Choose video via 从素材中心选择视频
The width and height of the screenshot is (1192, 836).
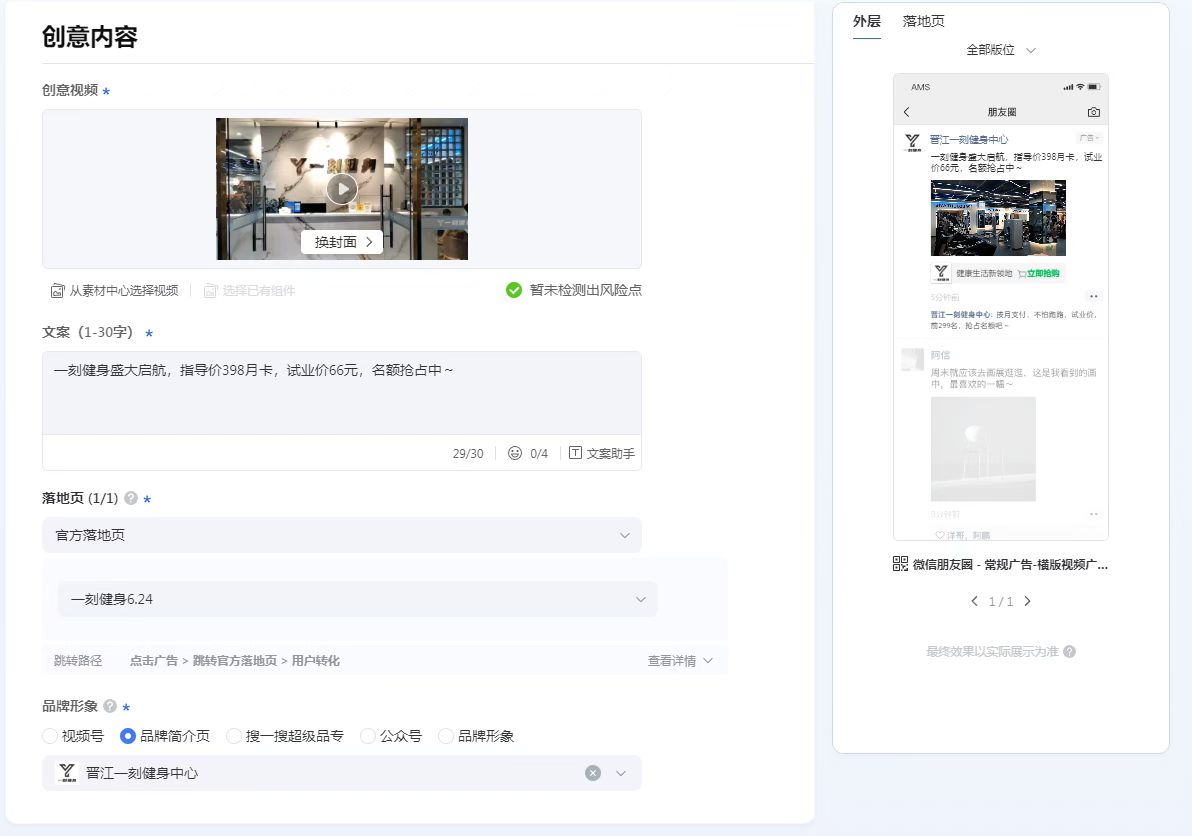pos(114,290)
